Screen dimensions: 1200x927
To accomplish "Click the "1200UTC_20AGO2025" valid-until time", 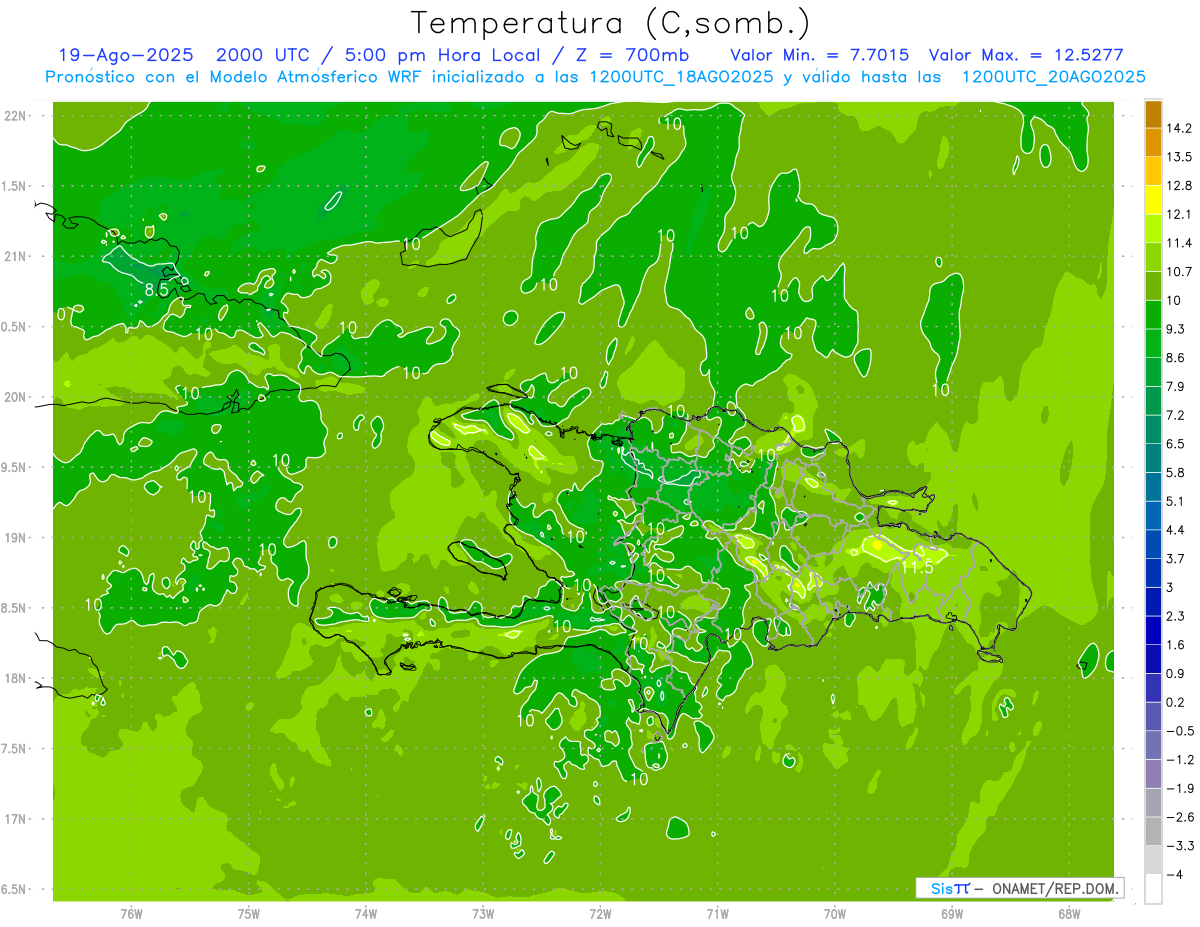I will (1052, 77).
